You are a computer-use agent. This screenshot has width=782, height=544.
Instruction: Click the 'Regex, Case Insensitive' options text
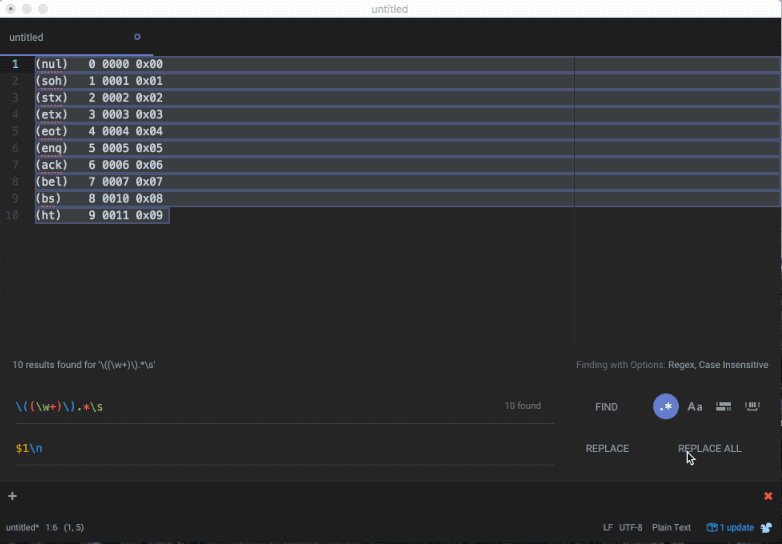(718, 365)
